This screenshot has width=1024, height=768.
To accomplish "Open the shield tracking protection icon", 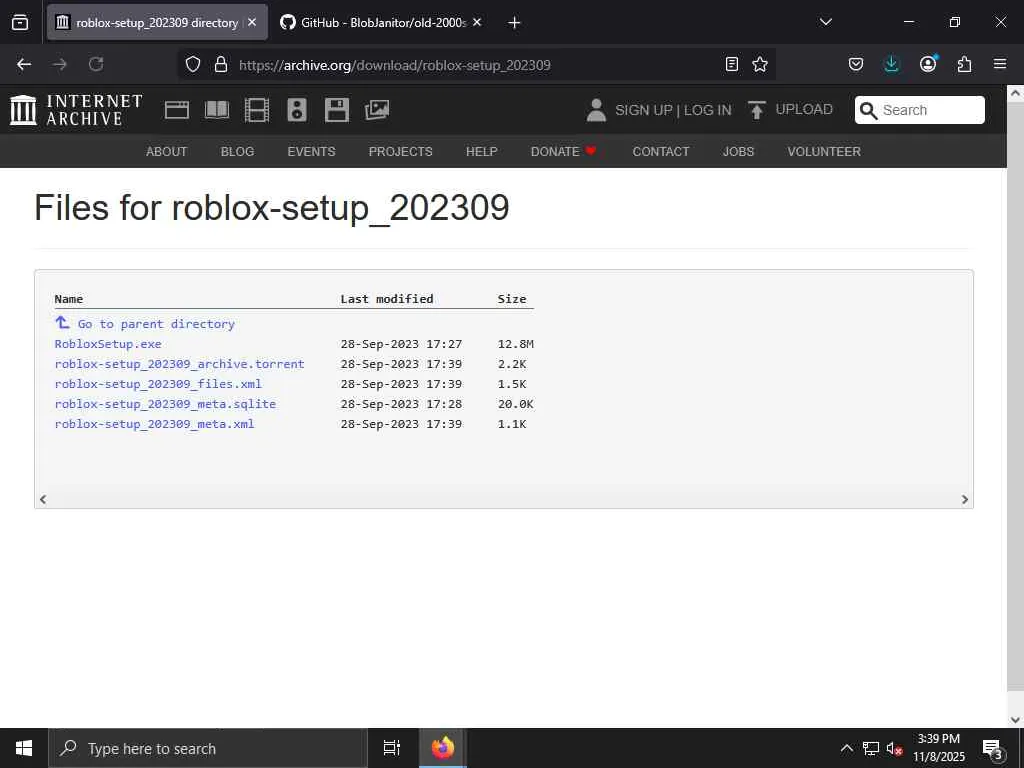I will click(193, 64).
